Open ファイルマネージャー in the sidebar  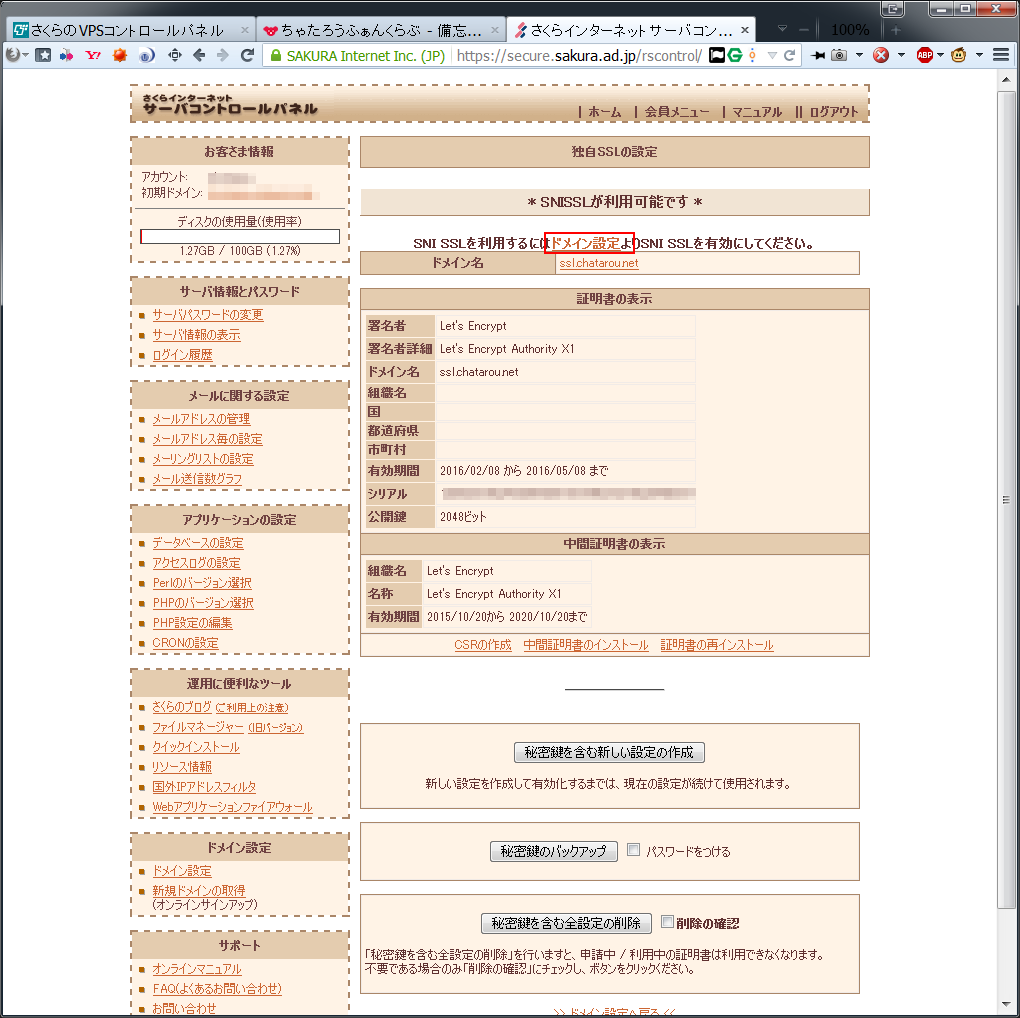click(x=198, y=727)
